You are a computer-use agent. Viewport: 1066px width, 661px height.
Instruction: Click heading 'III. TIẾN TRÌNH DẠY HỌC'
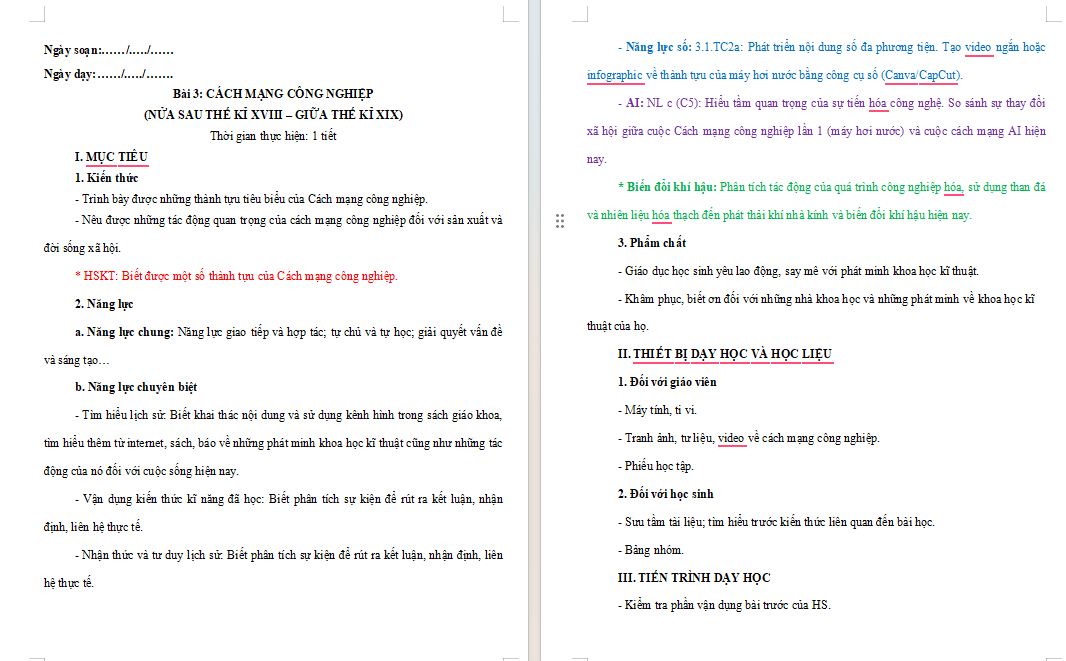(694, 577)
